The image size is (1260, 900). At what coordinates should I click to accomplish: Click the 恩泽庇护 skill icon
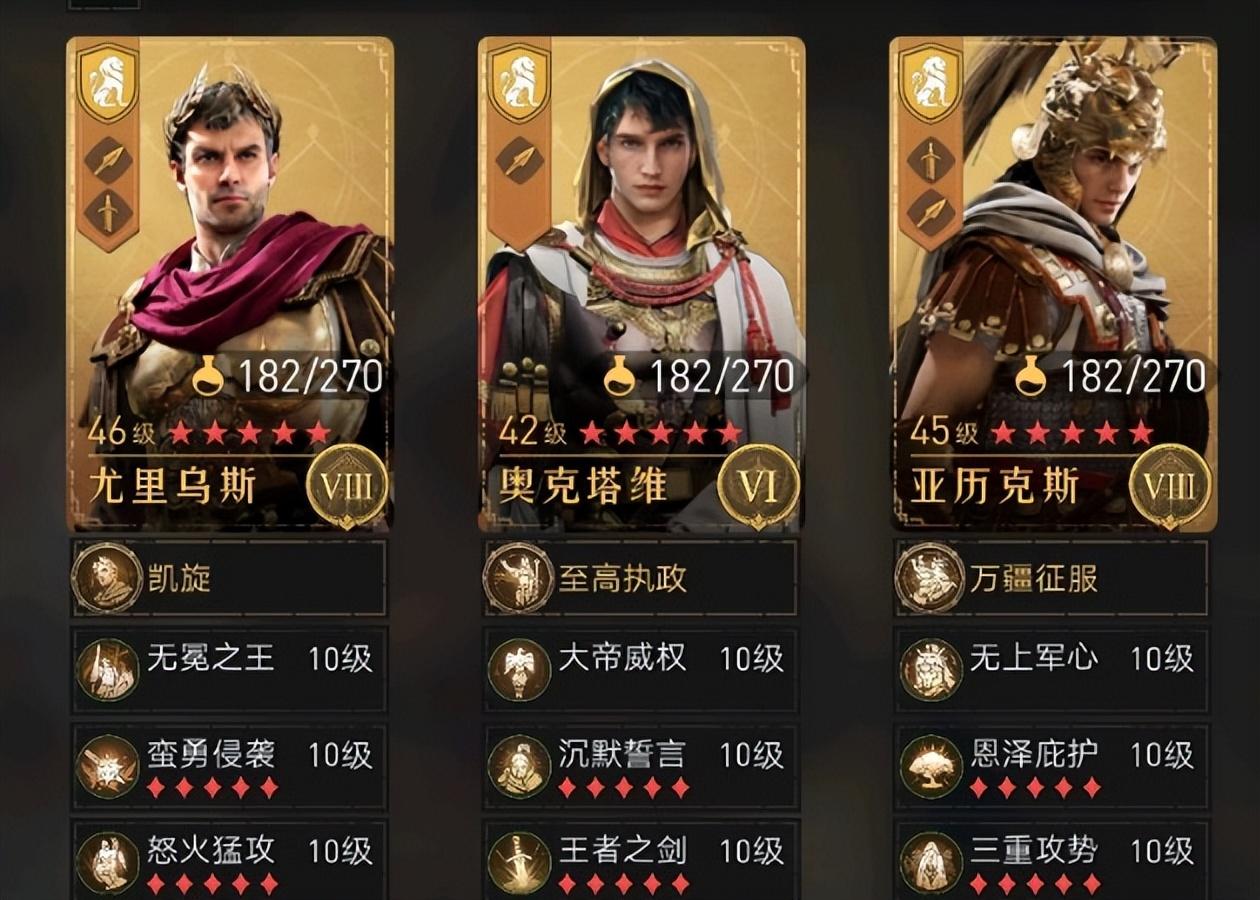(931, 766)
